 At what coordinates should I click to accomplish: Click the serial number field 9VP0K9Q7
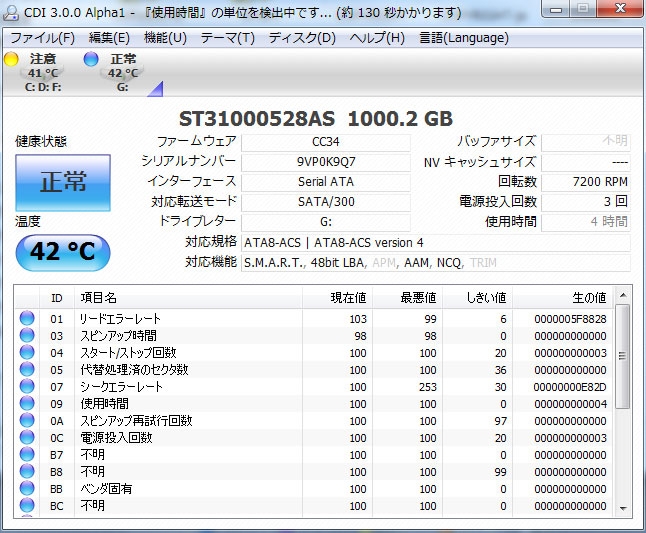tap(326, 162)
